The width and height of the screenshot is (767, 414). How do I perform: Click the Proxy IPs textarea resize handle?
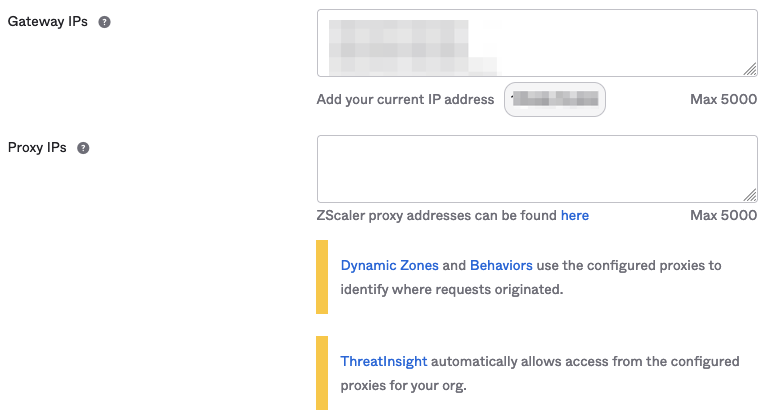click(750, 196)
